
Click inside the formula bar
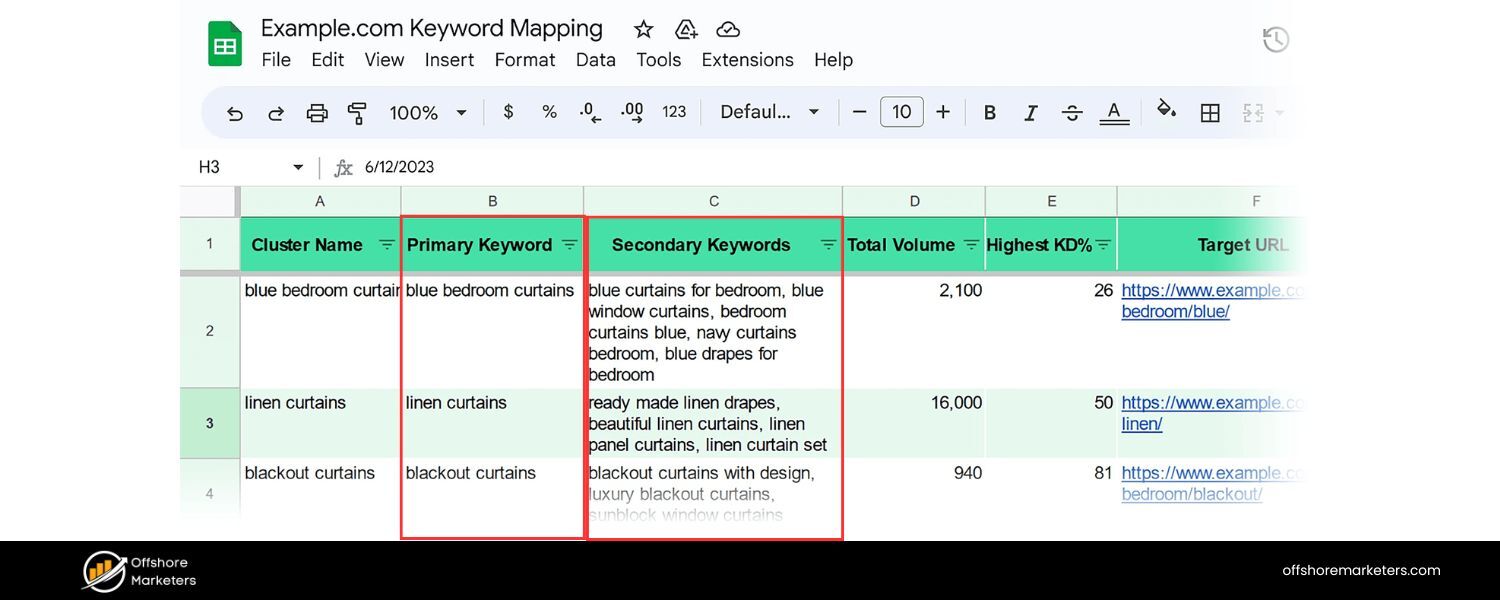pyautogui.click(x=500, y=167)
